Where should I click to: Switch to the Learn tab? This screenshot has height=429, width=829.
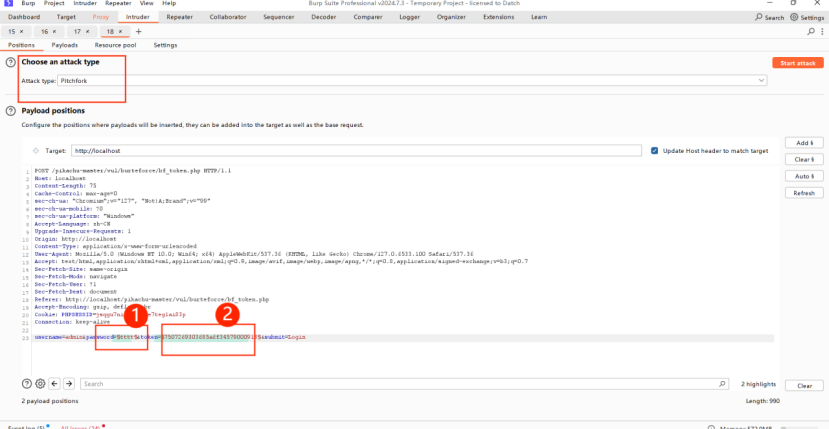pyautogui.click(x=539, y=17)
